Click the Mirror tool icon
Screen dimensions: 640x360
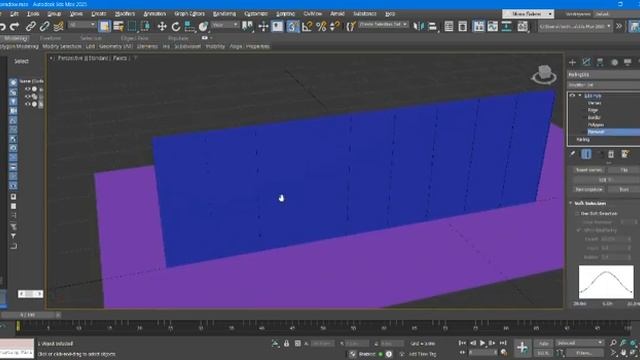pyautogui.click(x=418, y=27)
